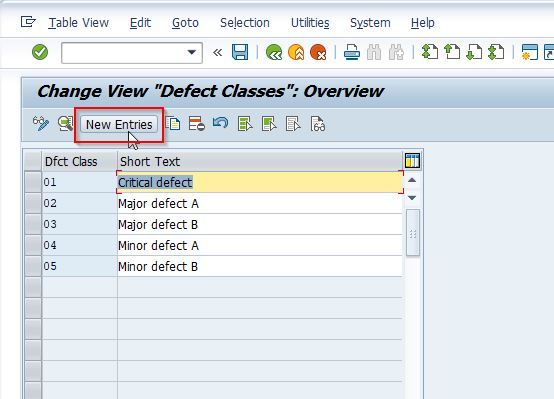Click the New Entries button

pos(119,124)
